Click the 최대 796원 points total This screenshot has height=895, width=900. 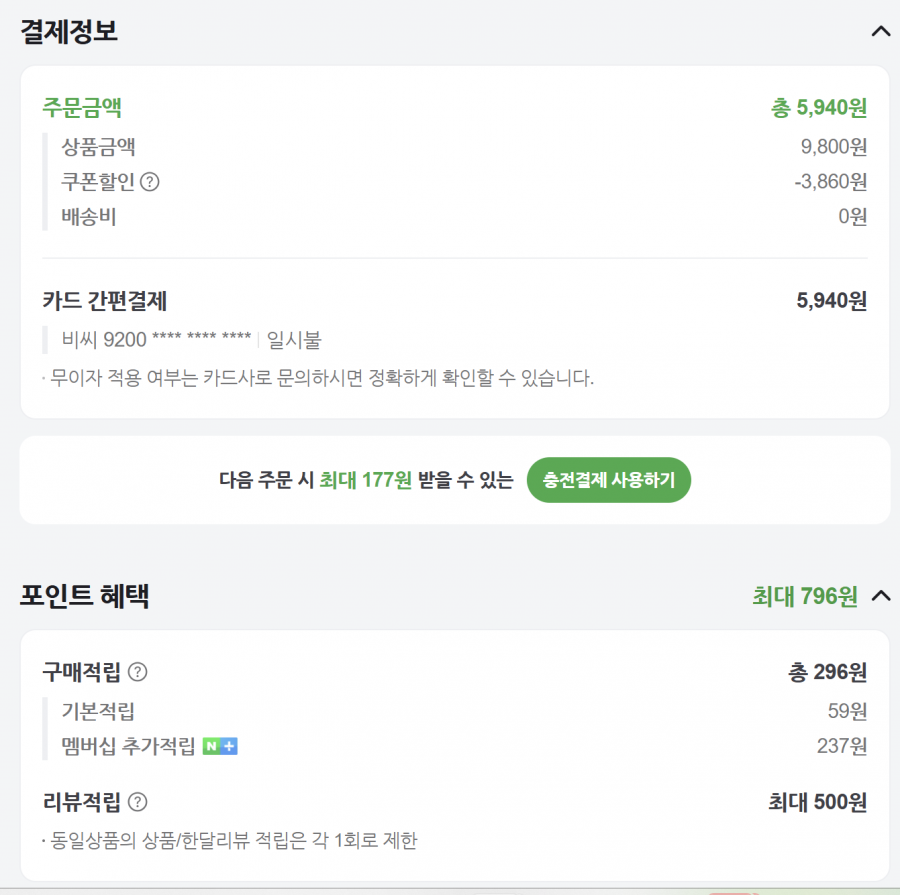coord(804,597)
